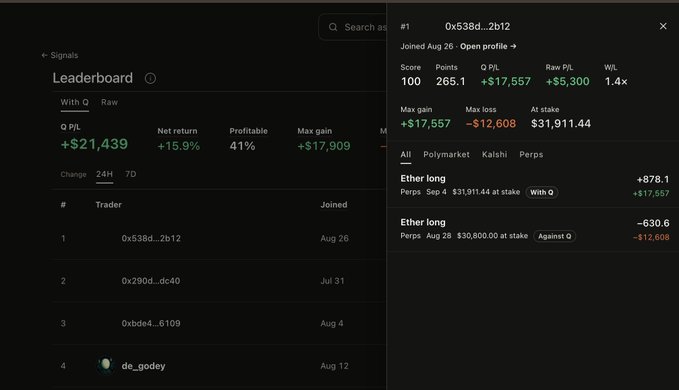Click panel header address 0x538d...2b12
679x390 pixels.
click(477, 26)
